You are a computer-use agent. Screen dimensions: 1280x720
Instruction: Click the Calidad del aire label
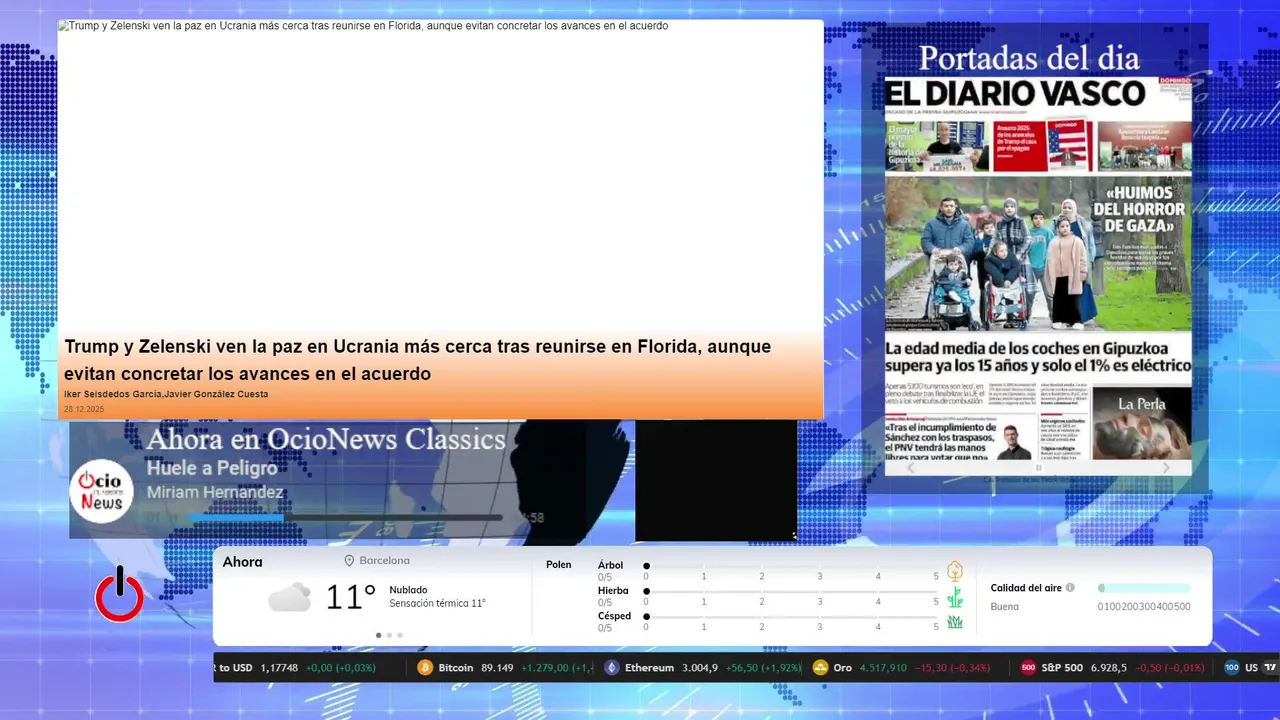[1026, 588]
